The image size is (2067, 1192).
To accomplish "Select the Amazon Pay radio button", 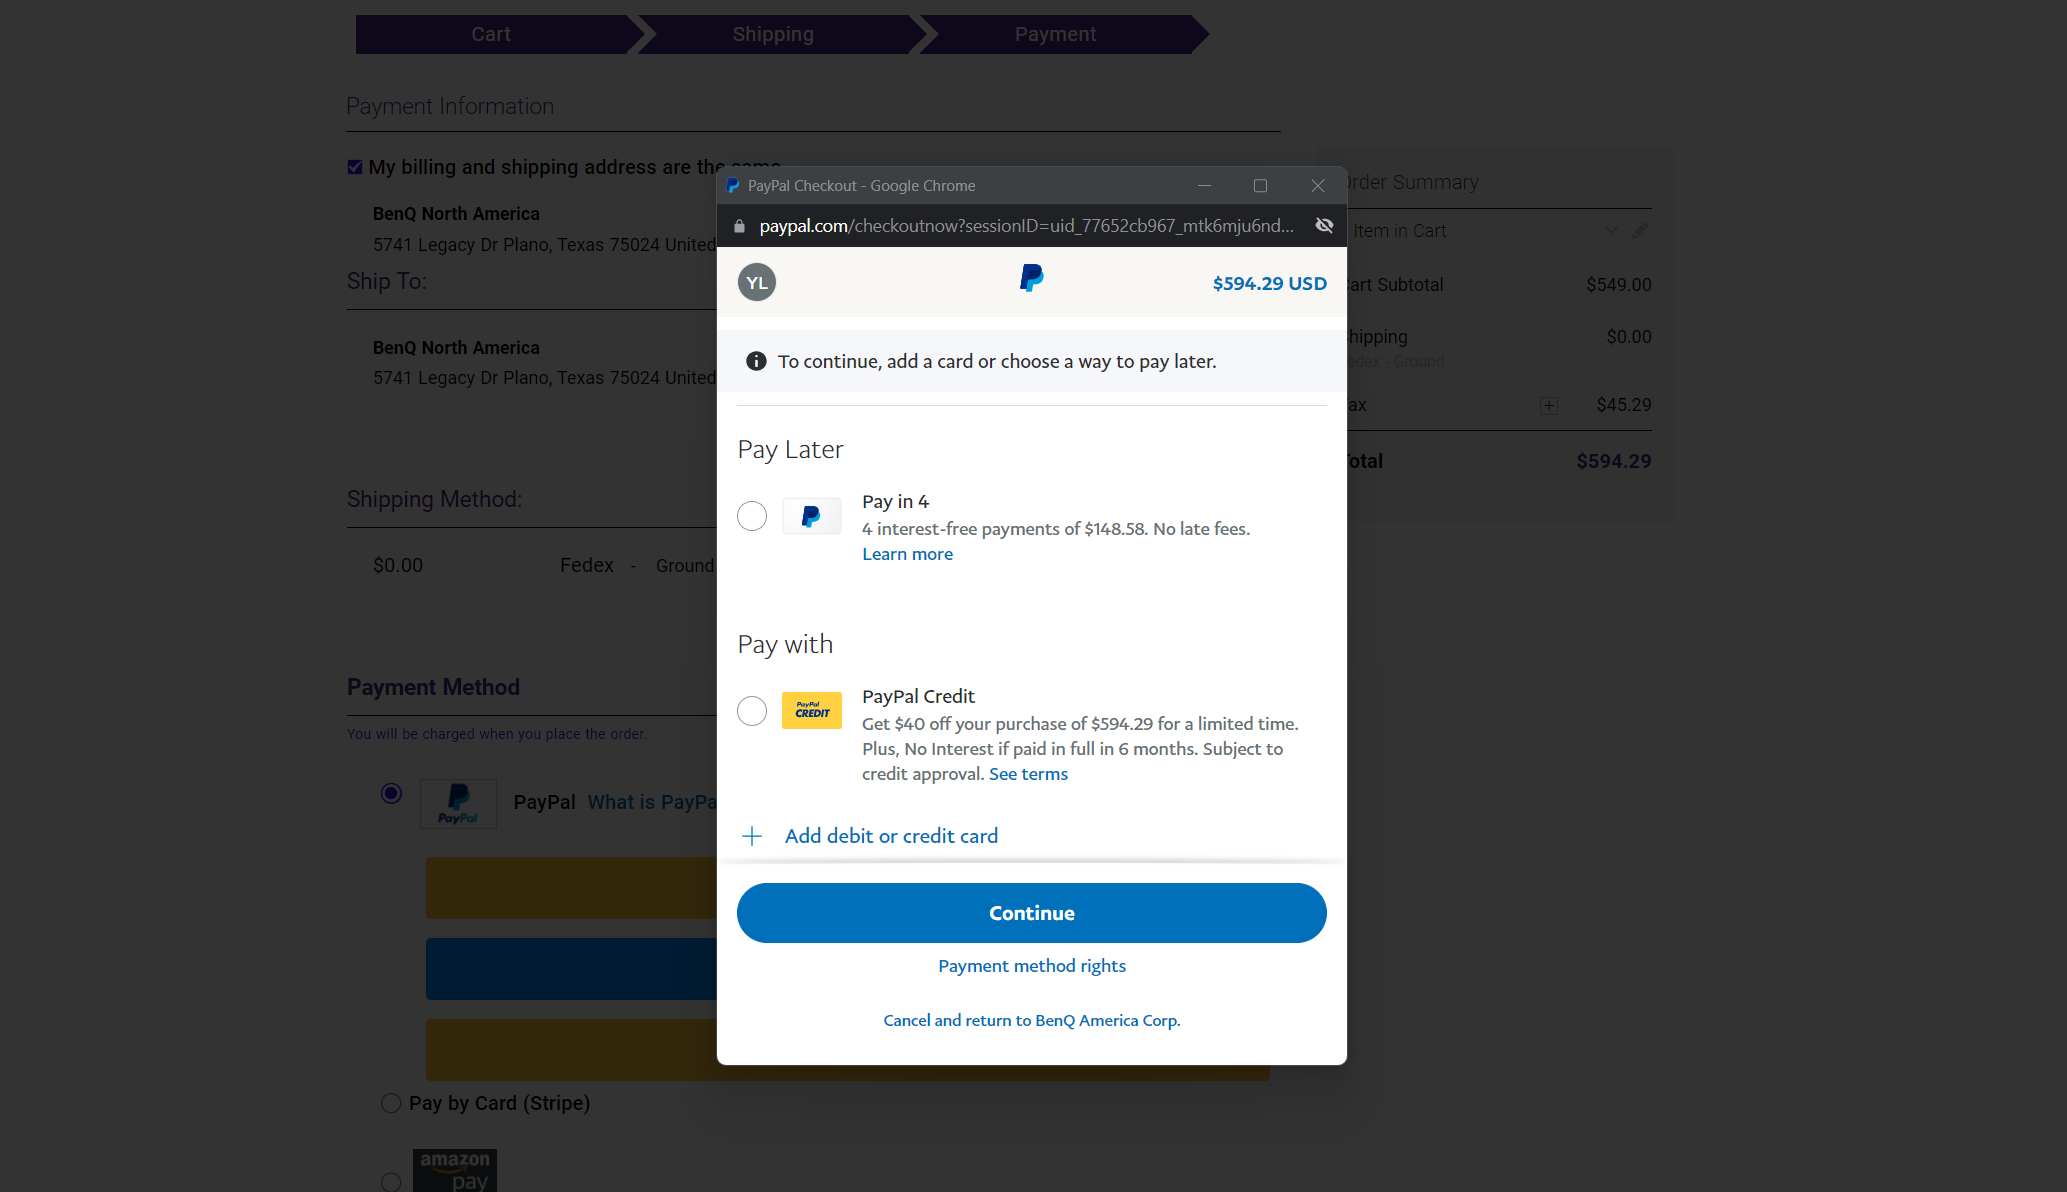I will (391, 1182).
